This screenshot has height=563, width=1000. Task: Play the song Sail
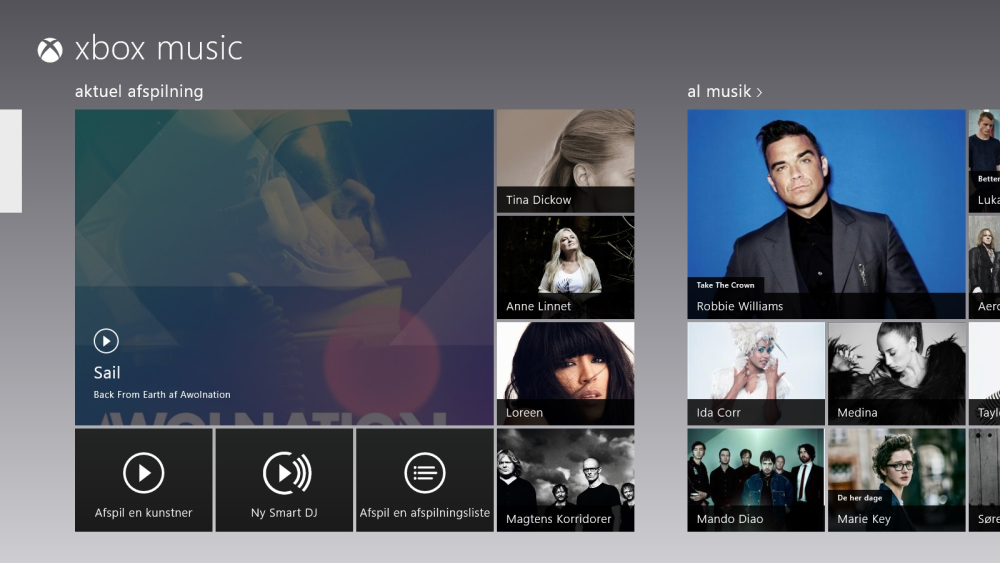coord(106,341)
